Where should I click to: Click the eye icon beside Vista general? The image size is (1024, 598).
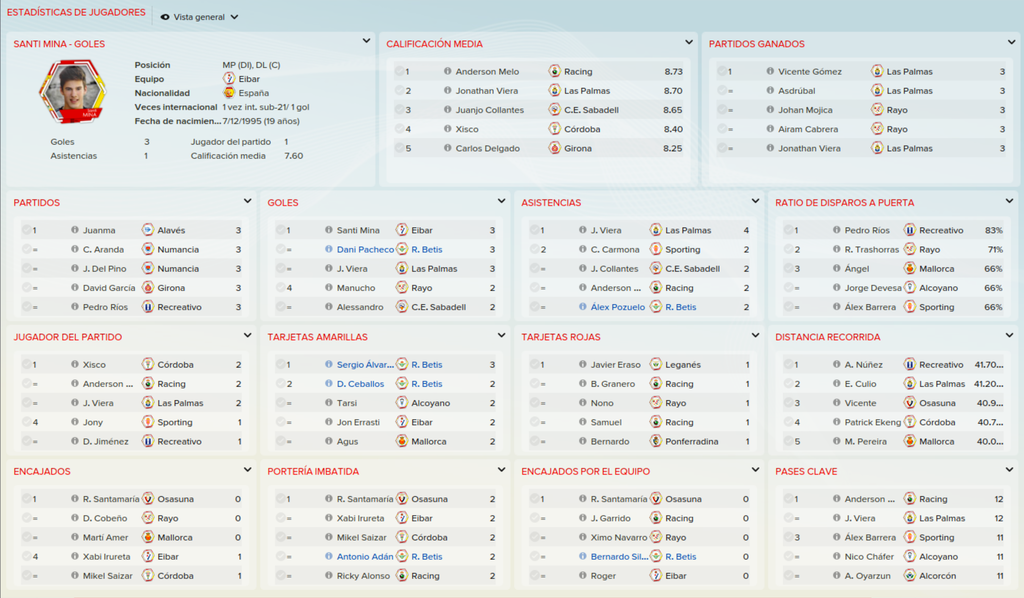pos(165,17)
